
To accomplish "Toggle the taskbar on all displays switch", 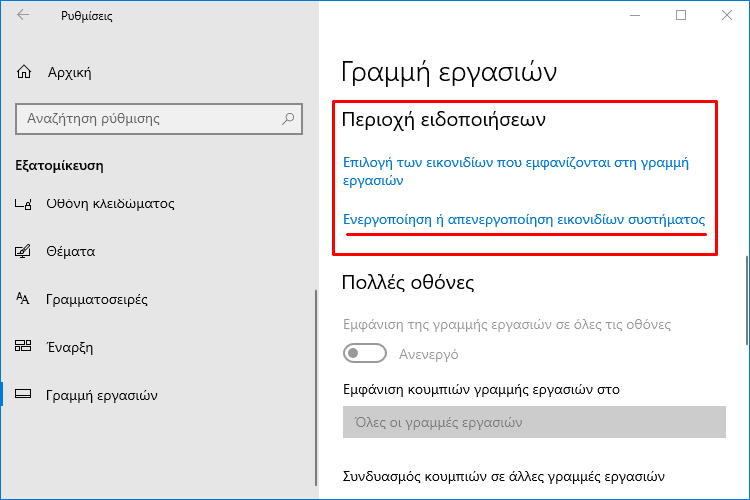I will click(x=364, y=354).
